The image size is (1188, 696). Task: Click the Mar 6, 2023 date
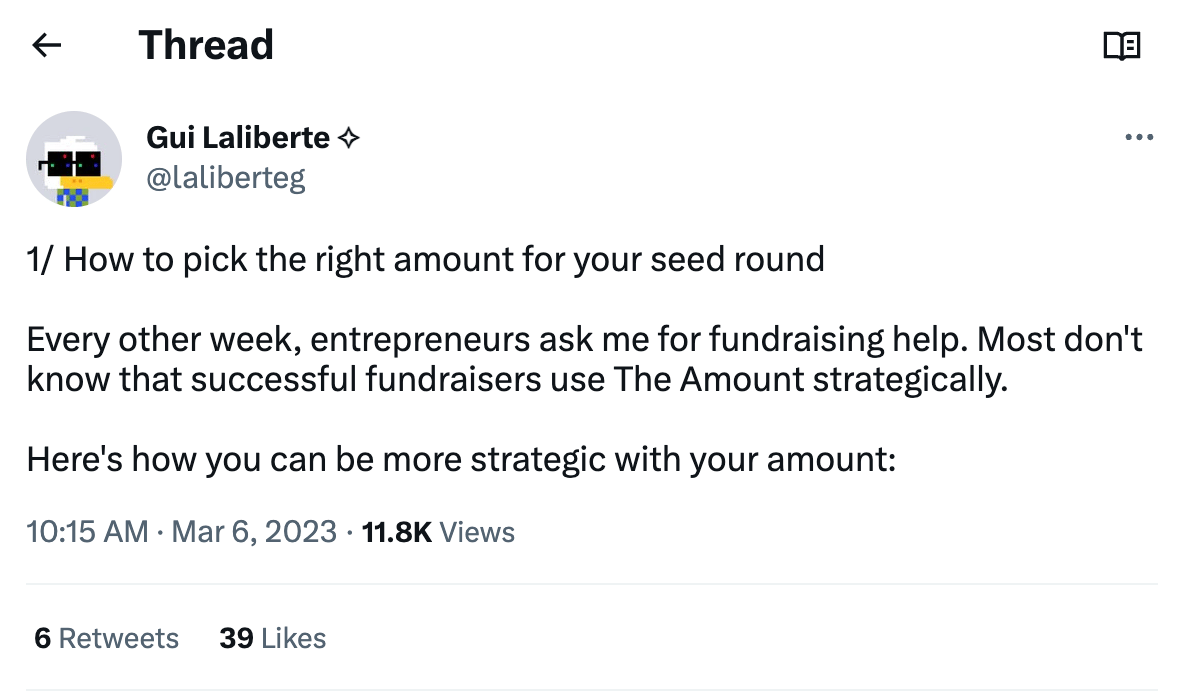tap(254, 532)
